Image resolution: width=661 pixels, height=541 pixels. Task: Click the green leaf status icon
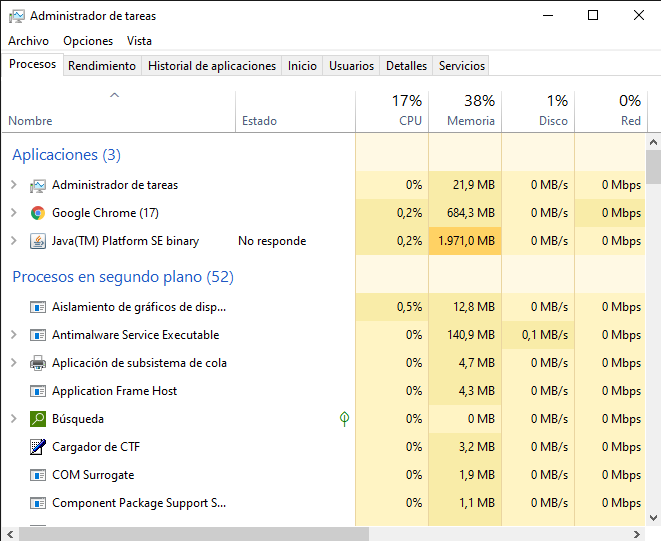click(x=345, y=419)
